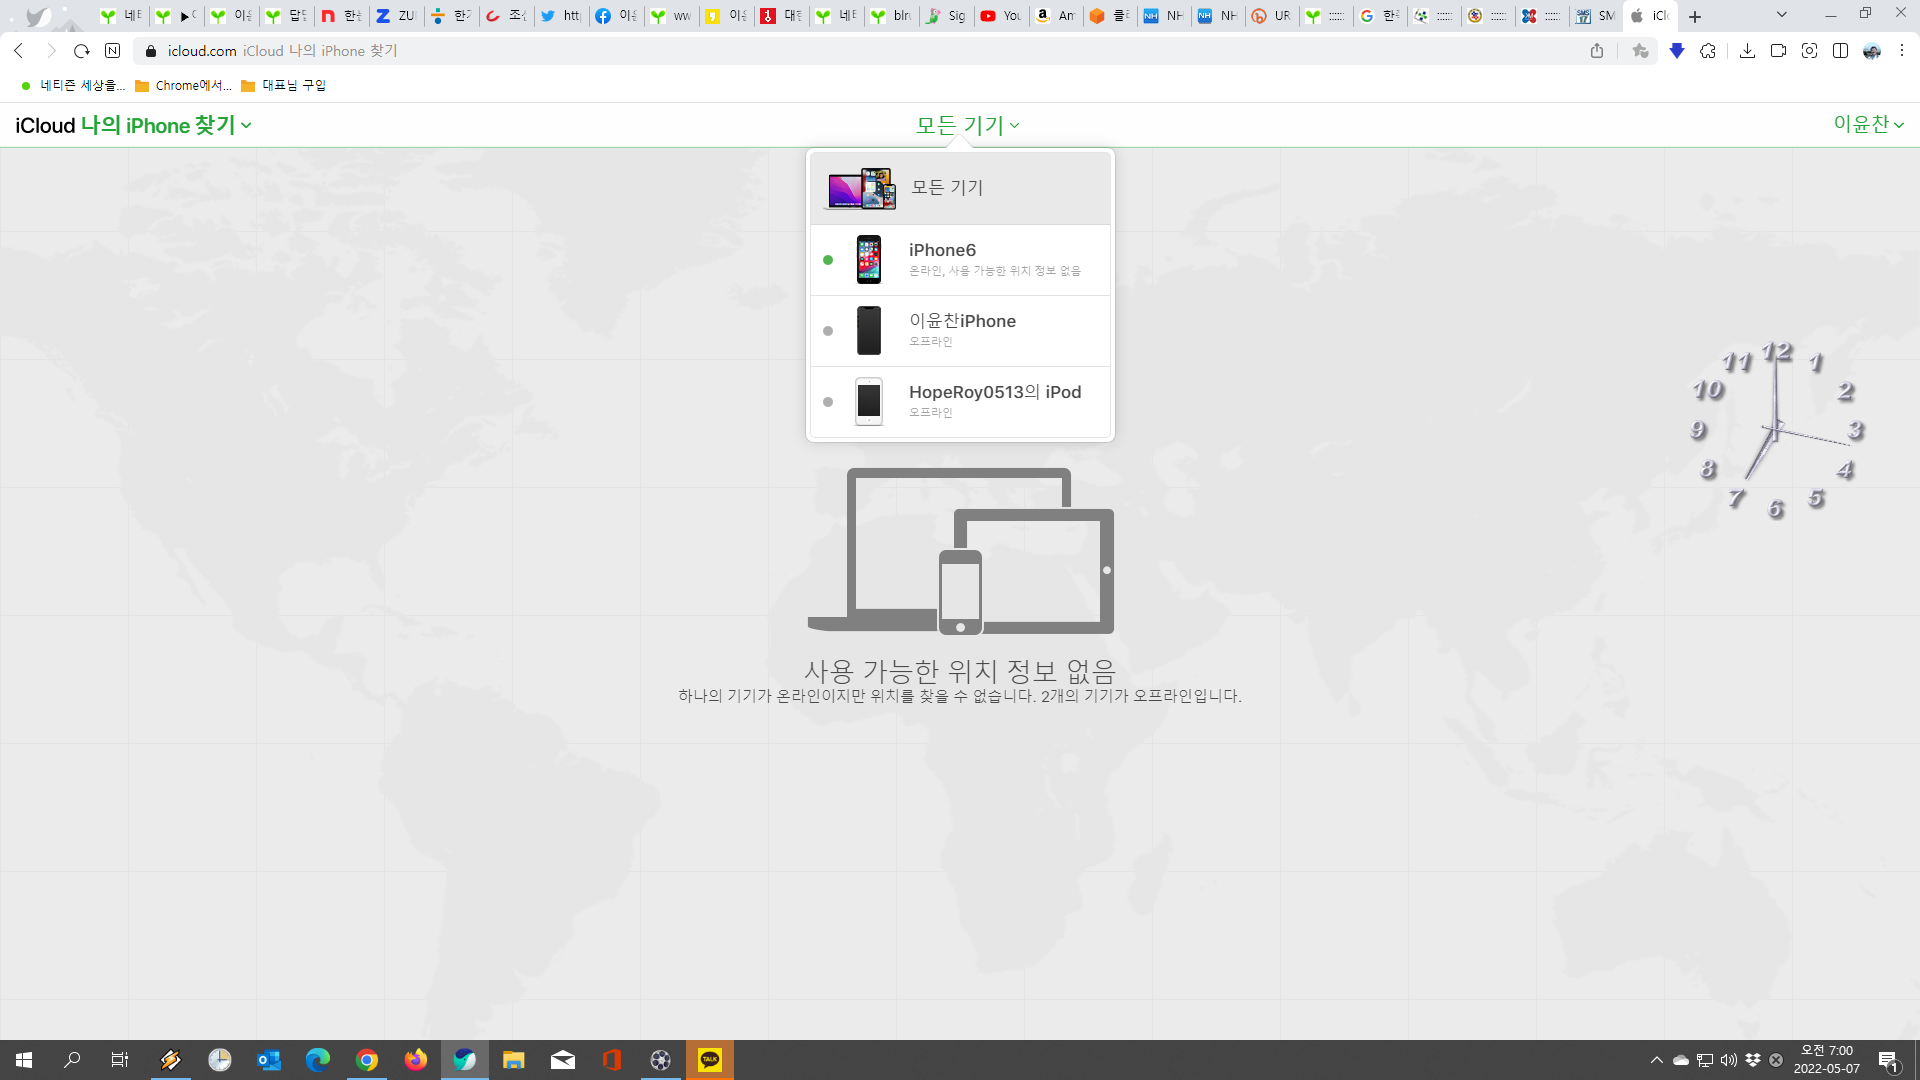Open File Explorer from the taskbar
The height and width of the screenshot is (1080, 1920).
coord(514,1060)
